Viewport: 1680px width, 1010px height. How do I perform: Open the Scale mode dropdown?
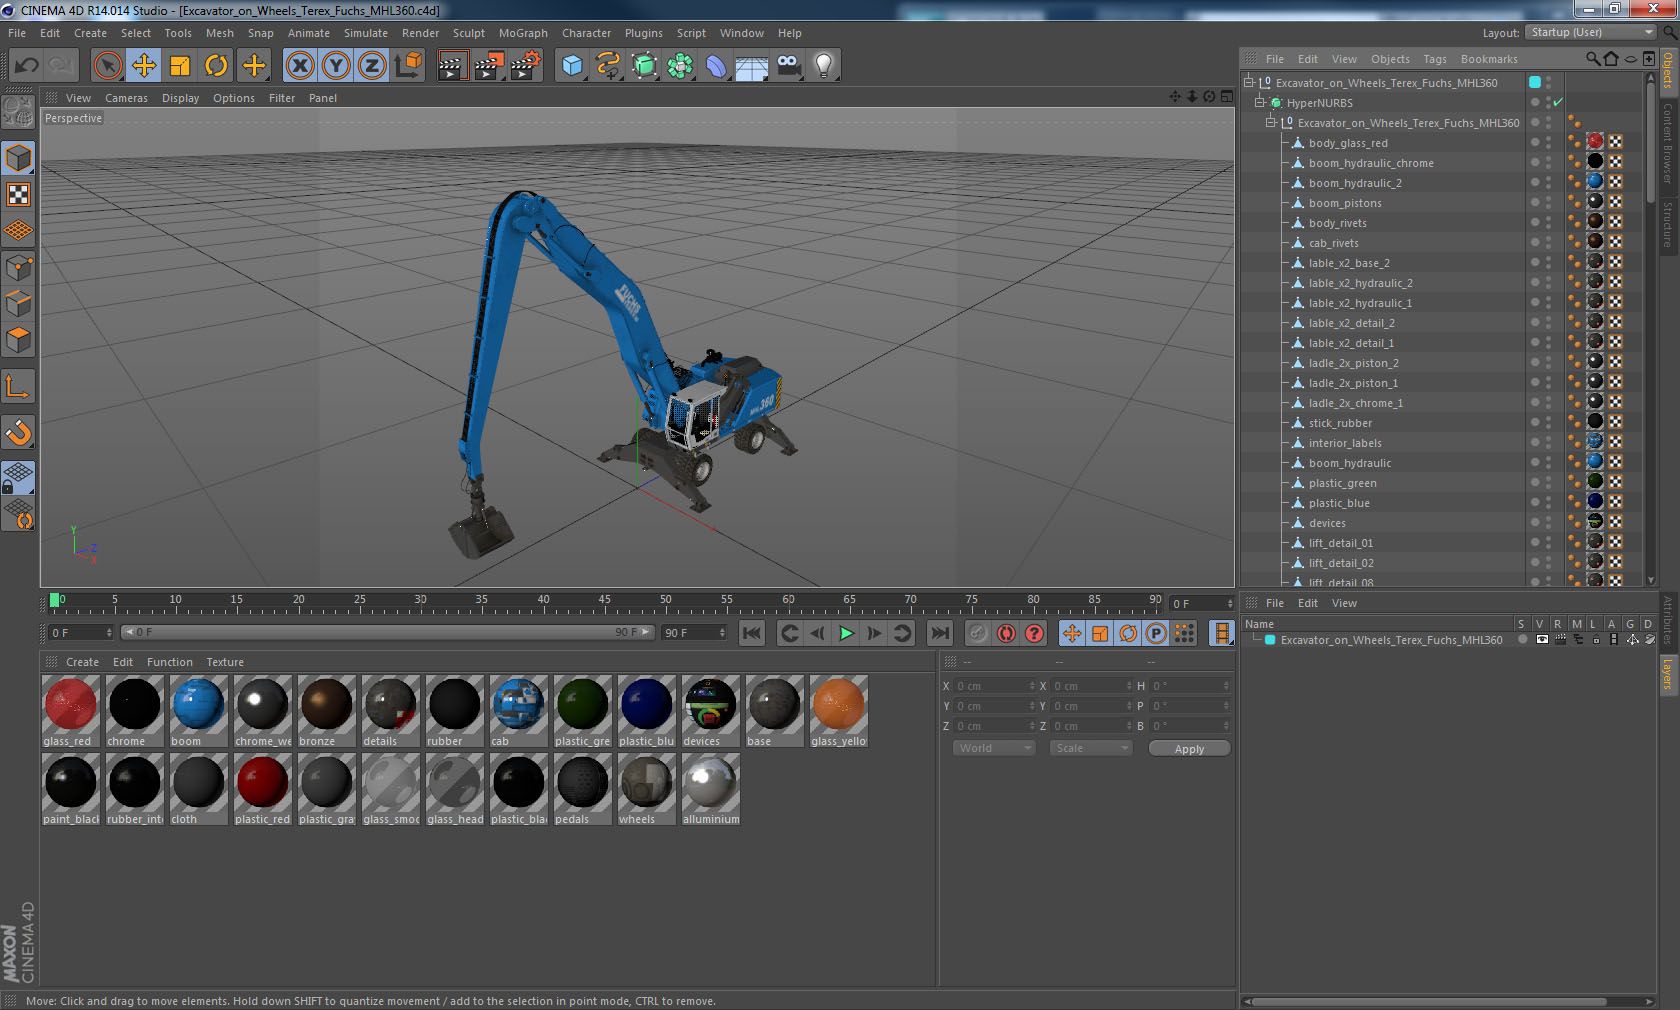1091,748
